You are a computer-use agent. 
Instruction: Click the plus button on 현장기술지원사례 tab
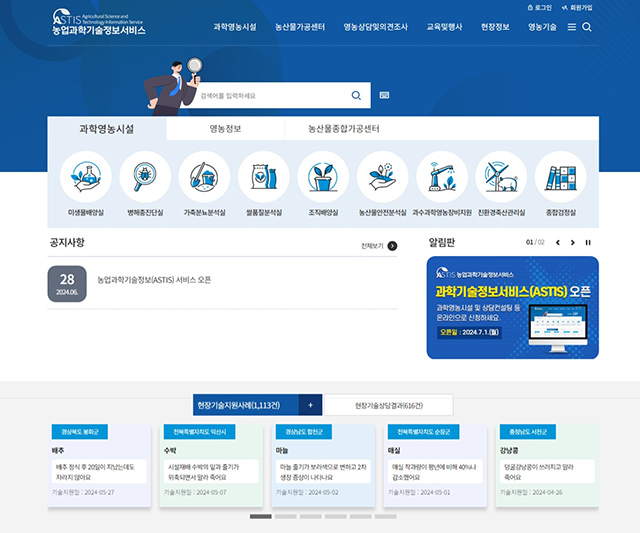click(x=310, y=405)
